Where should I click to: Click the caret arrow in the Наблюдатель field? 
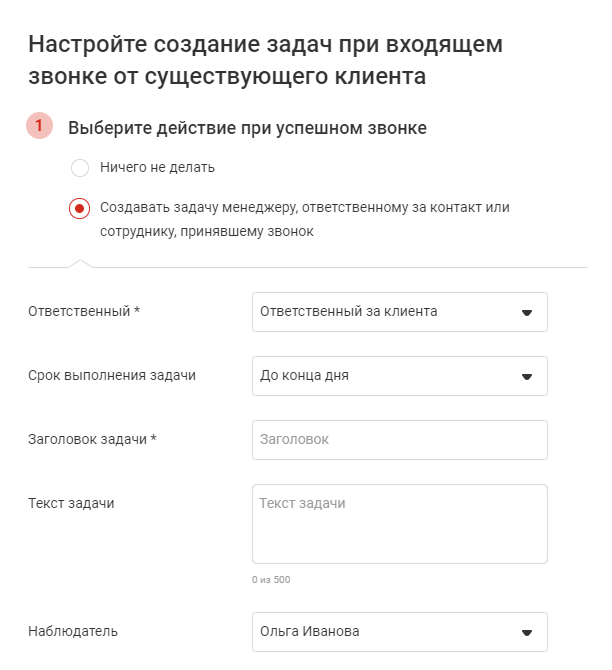[x=527, y=632]
